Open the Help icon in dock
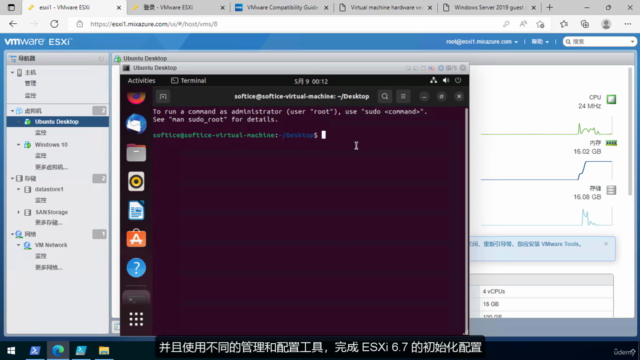Viewport: 640px width, 360px height. click(136, 268)
